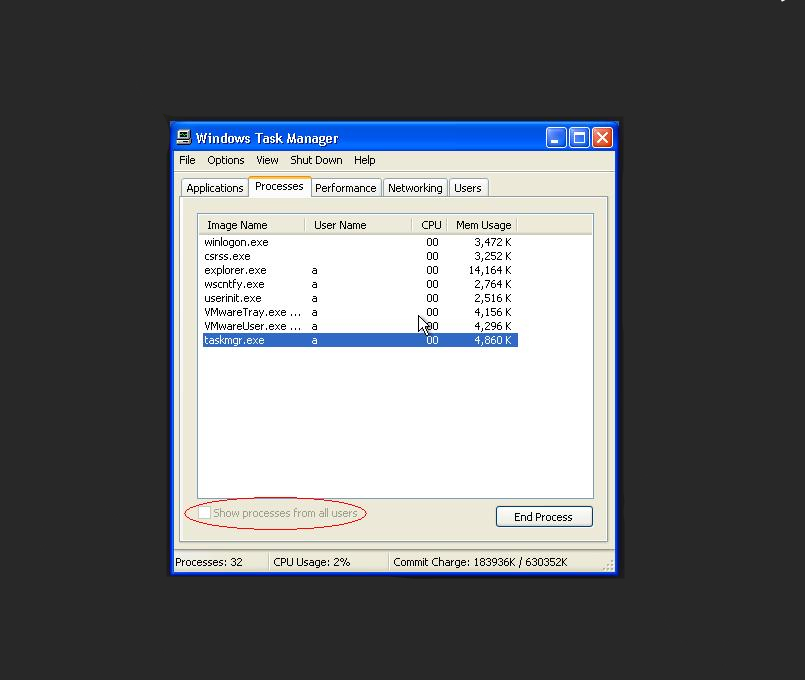Open the Help menu
The width and height of the screenshot is (805, 680).
365,160
